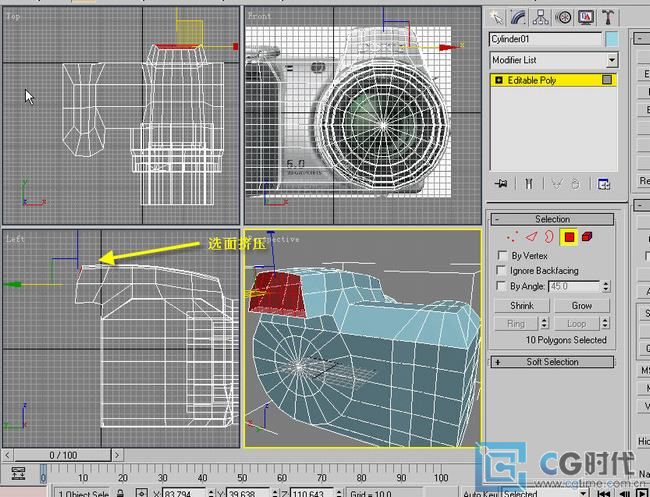Expand the Soft Selection rollout
The height and width of the screenshot is (497, 650).
tap(552, 362)
